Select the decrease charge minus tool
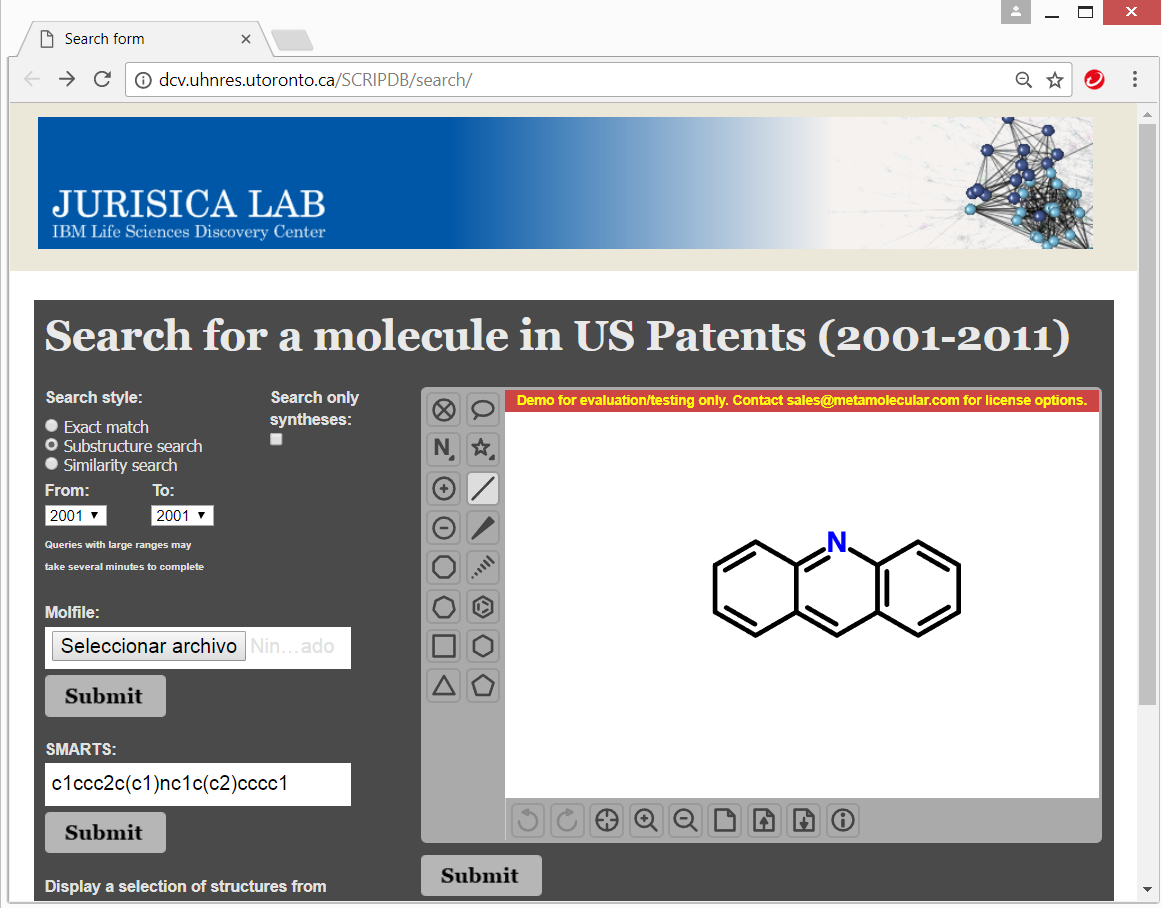 point(444,528)
